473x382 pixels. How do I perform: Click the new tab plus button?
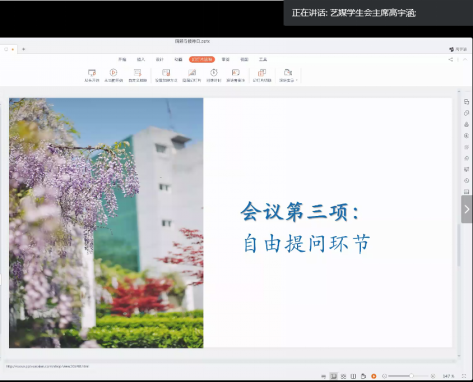tap(23, 49)
